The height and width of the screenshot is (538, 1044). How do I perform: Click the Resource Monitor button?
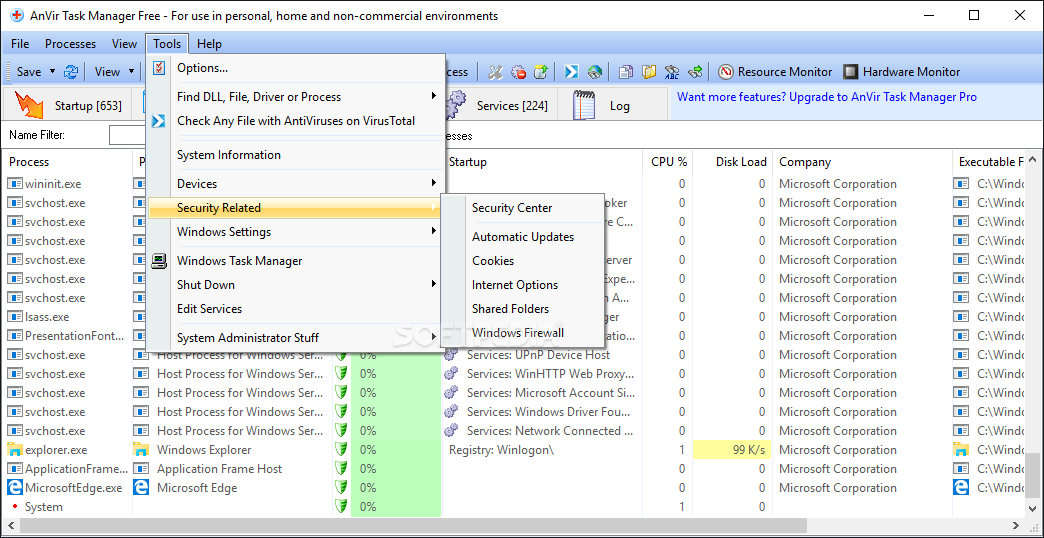tap(776, 72)
